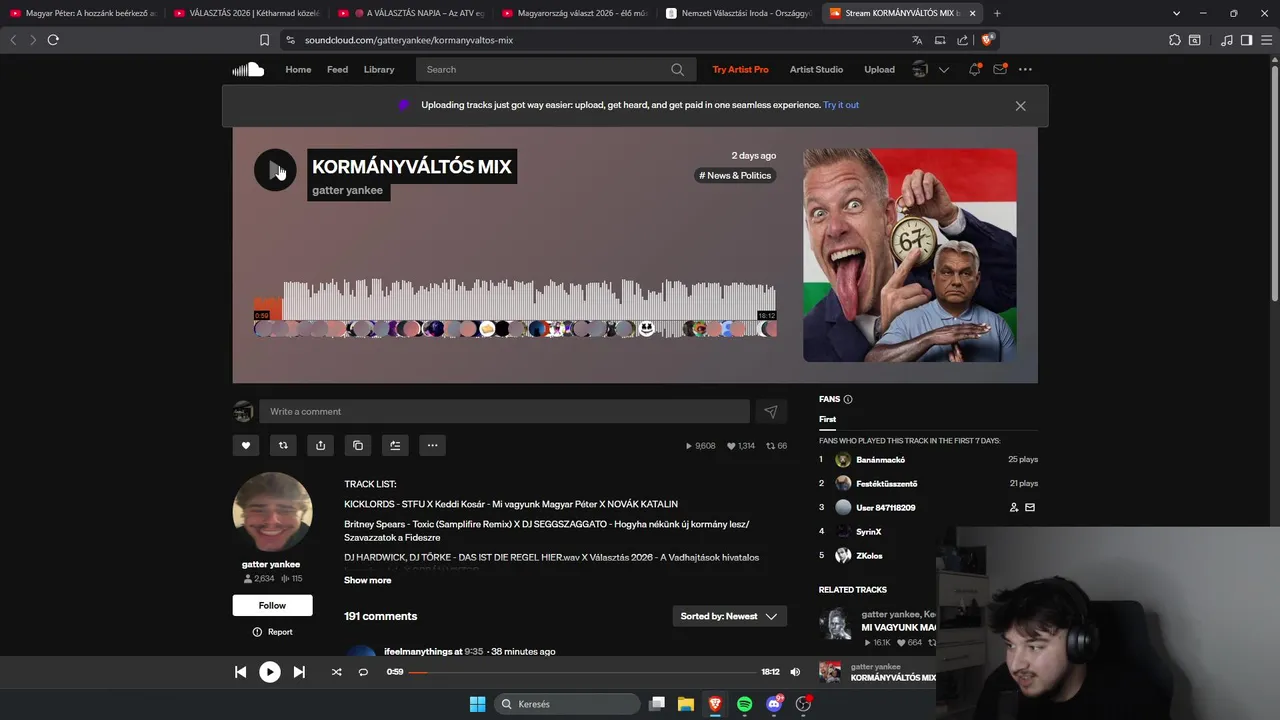Open the Feed page
1280x720 pixels.
coord(337,69)
